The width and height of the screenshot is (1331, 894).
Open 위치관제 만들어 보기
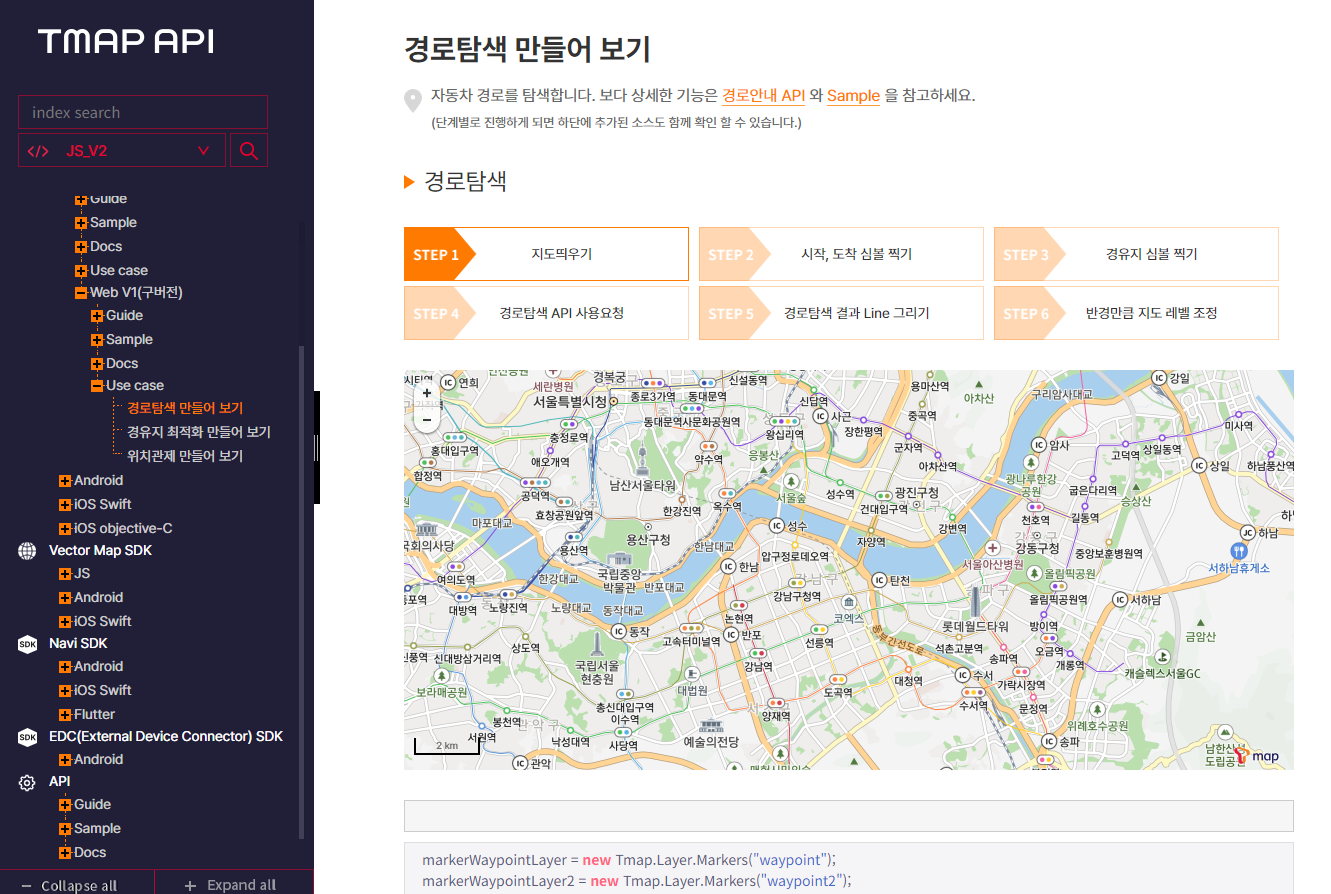click(185, 456)
